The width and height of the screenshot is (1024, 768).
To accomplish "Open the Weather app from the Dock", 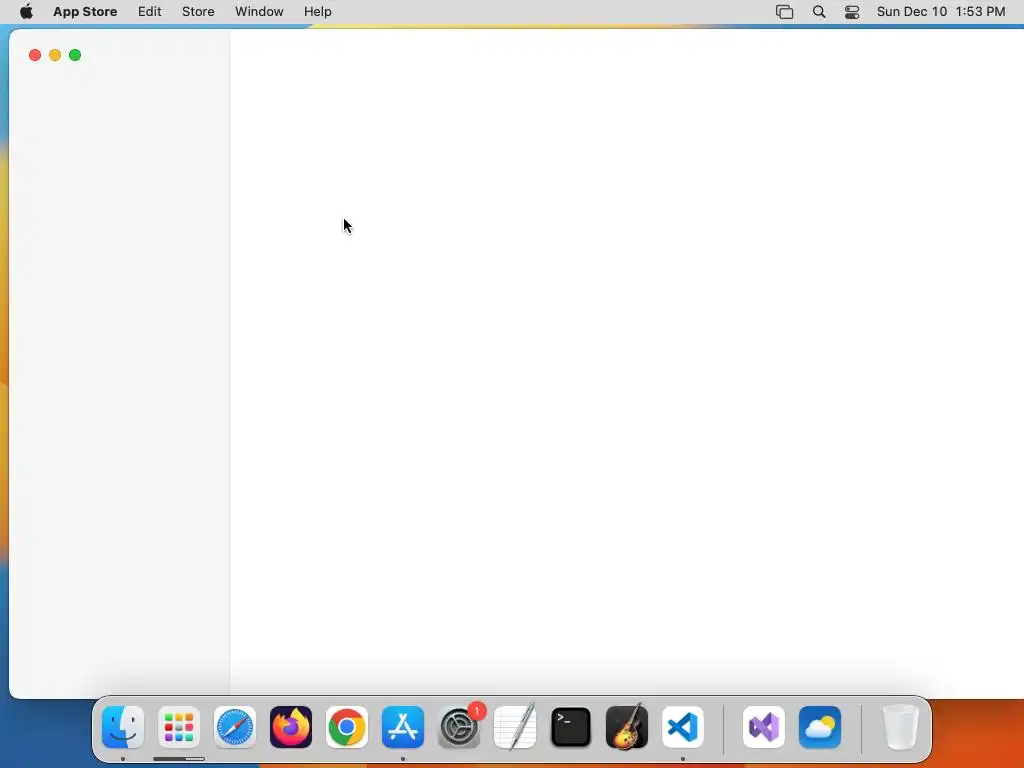I will click(820, 727).
